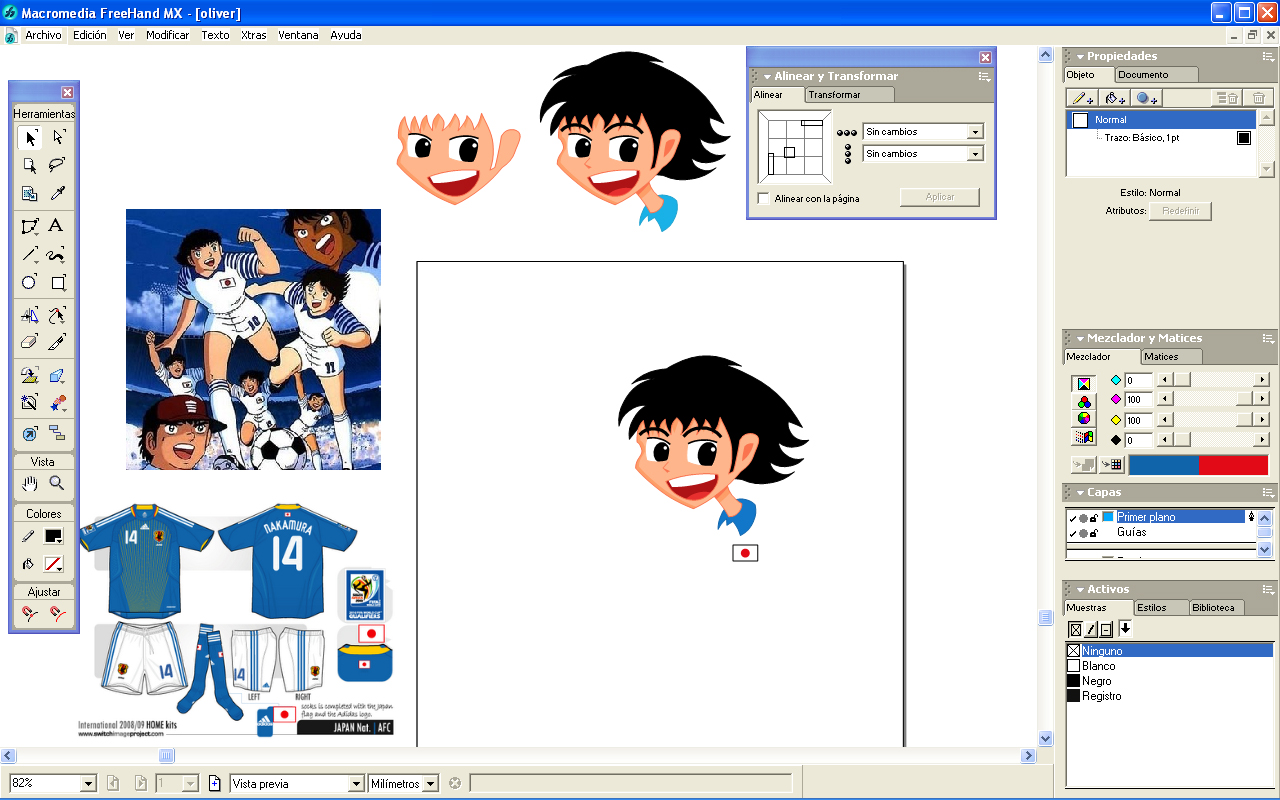The width and height of the screenshot is (1280, 800).
Task: Select the Text tool
Action: pyautogui.click(x=57, y=226)
